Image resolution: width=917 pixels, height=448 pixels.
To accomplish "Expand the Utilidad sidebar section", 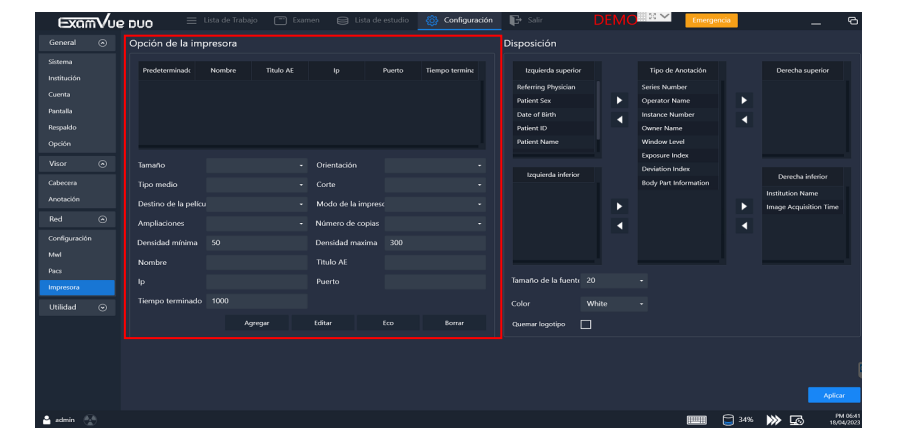I will 103,307.
